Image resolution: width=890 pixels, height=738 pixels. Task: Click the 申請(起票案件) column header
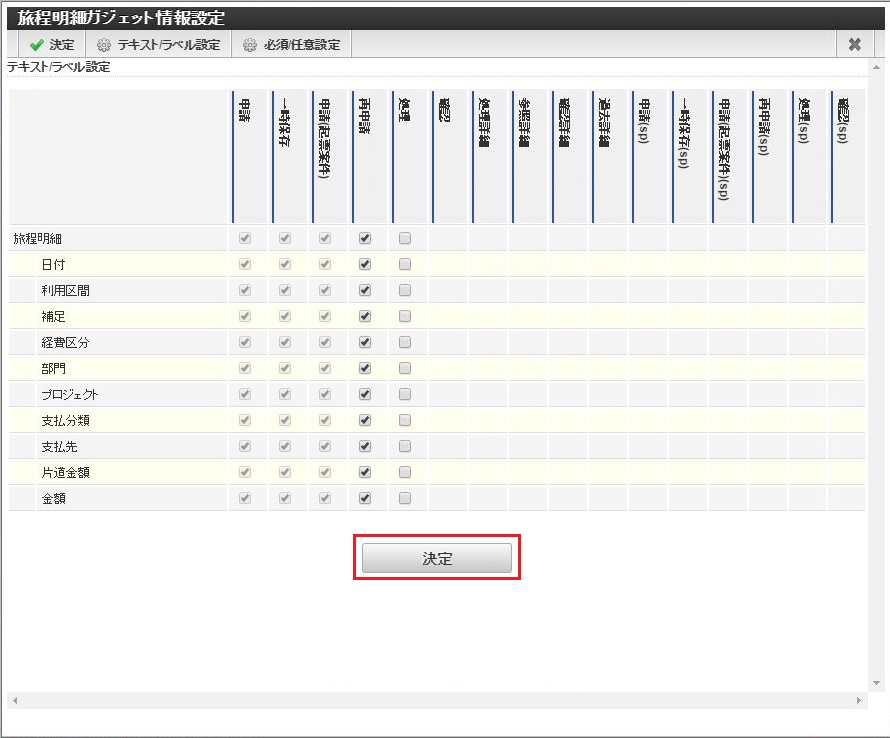tap(329, 156)
